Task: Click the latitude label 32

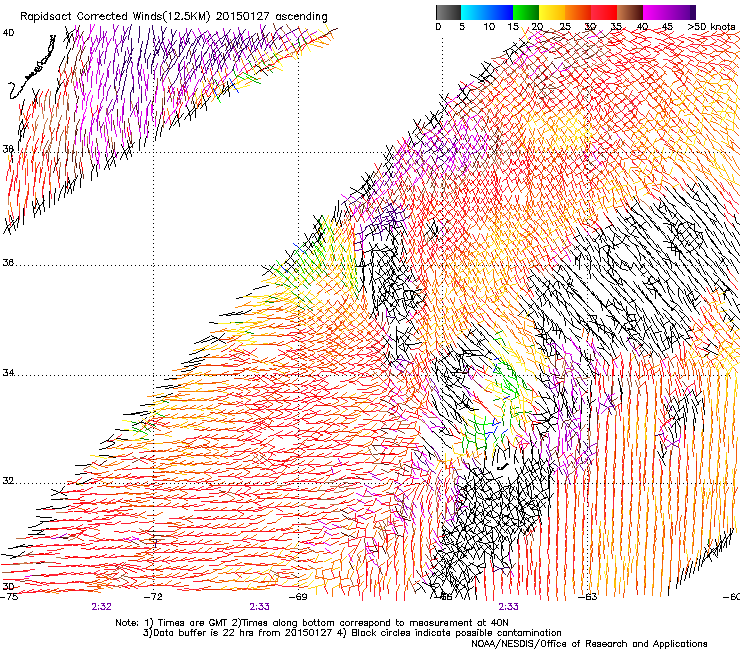Action: click(x=8, y=481)
